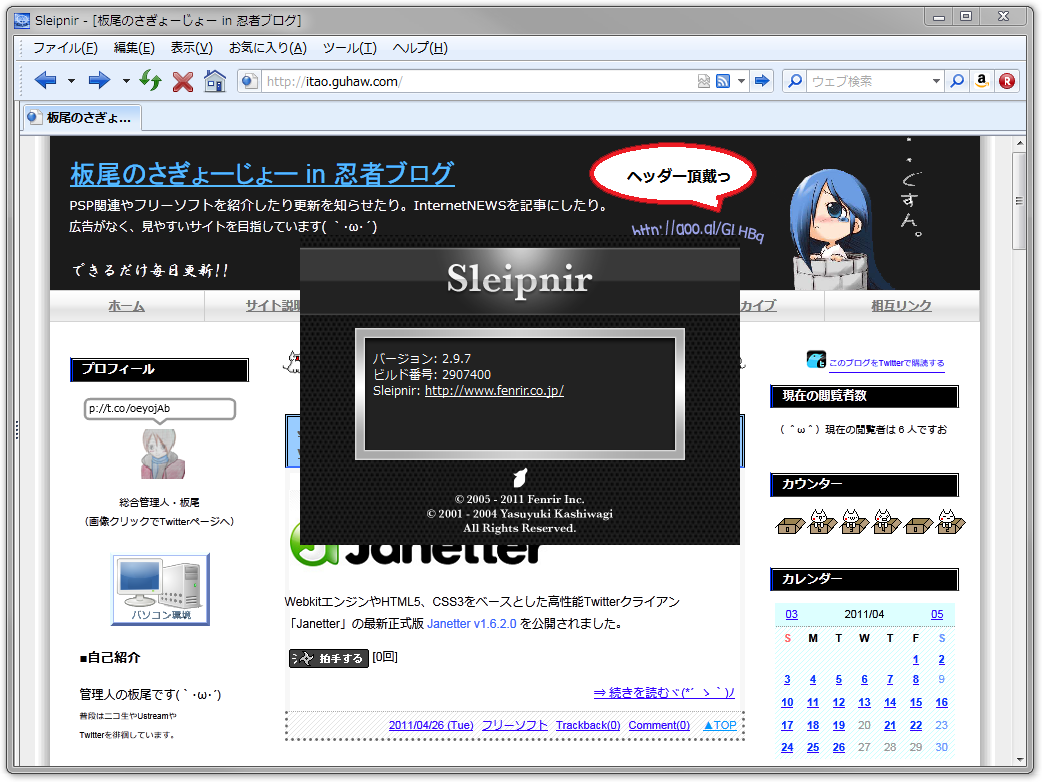Viewport: 1042px width, 782px height.
Task: Open Janetter v1.6.2.0 link
Action: pyautogui.click(x=471, y=623)
